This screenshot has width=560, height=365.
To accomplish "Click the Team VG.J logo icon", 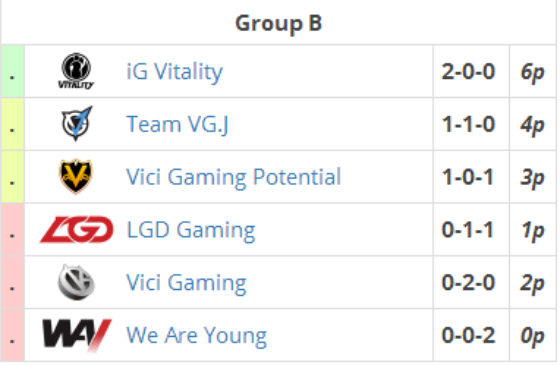I will point(77,124).
